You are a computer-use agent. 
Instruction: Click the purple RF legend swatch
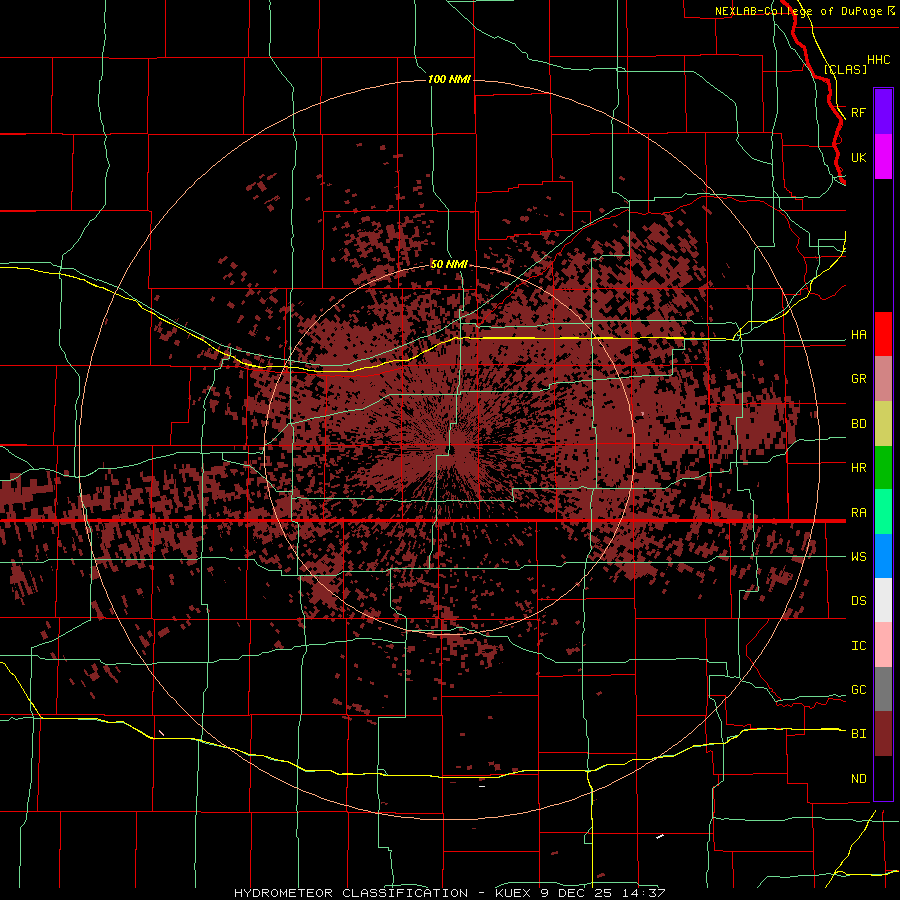point(883,112)
